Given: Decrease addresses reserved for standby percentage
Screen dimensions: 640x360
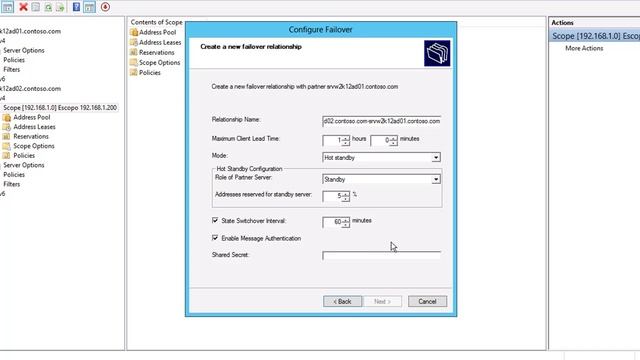Looking at the screenshot, I should tap(346, 199).
